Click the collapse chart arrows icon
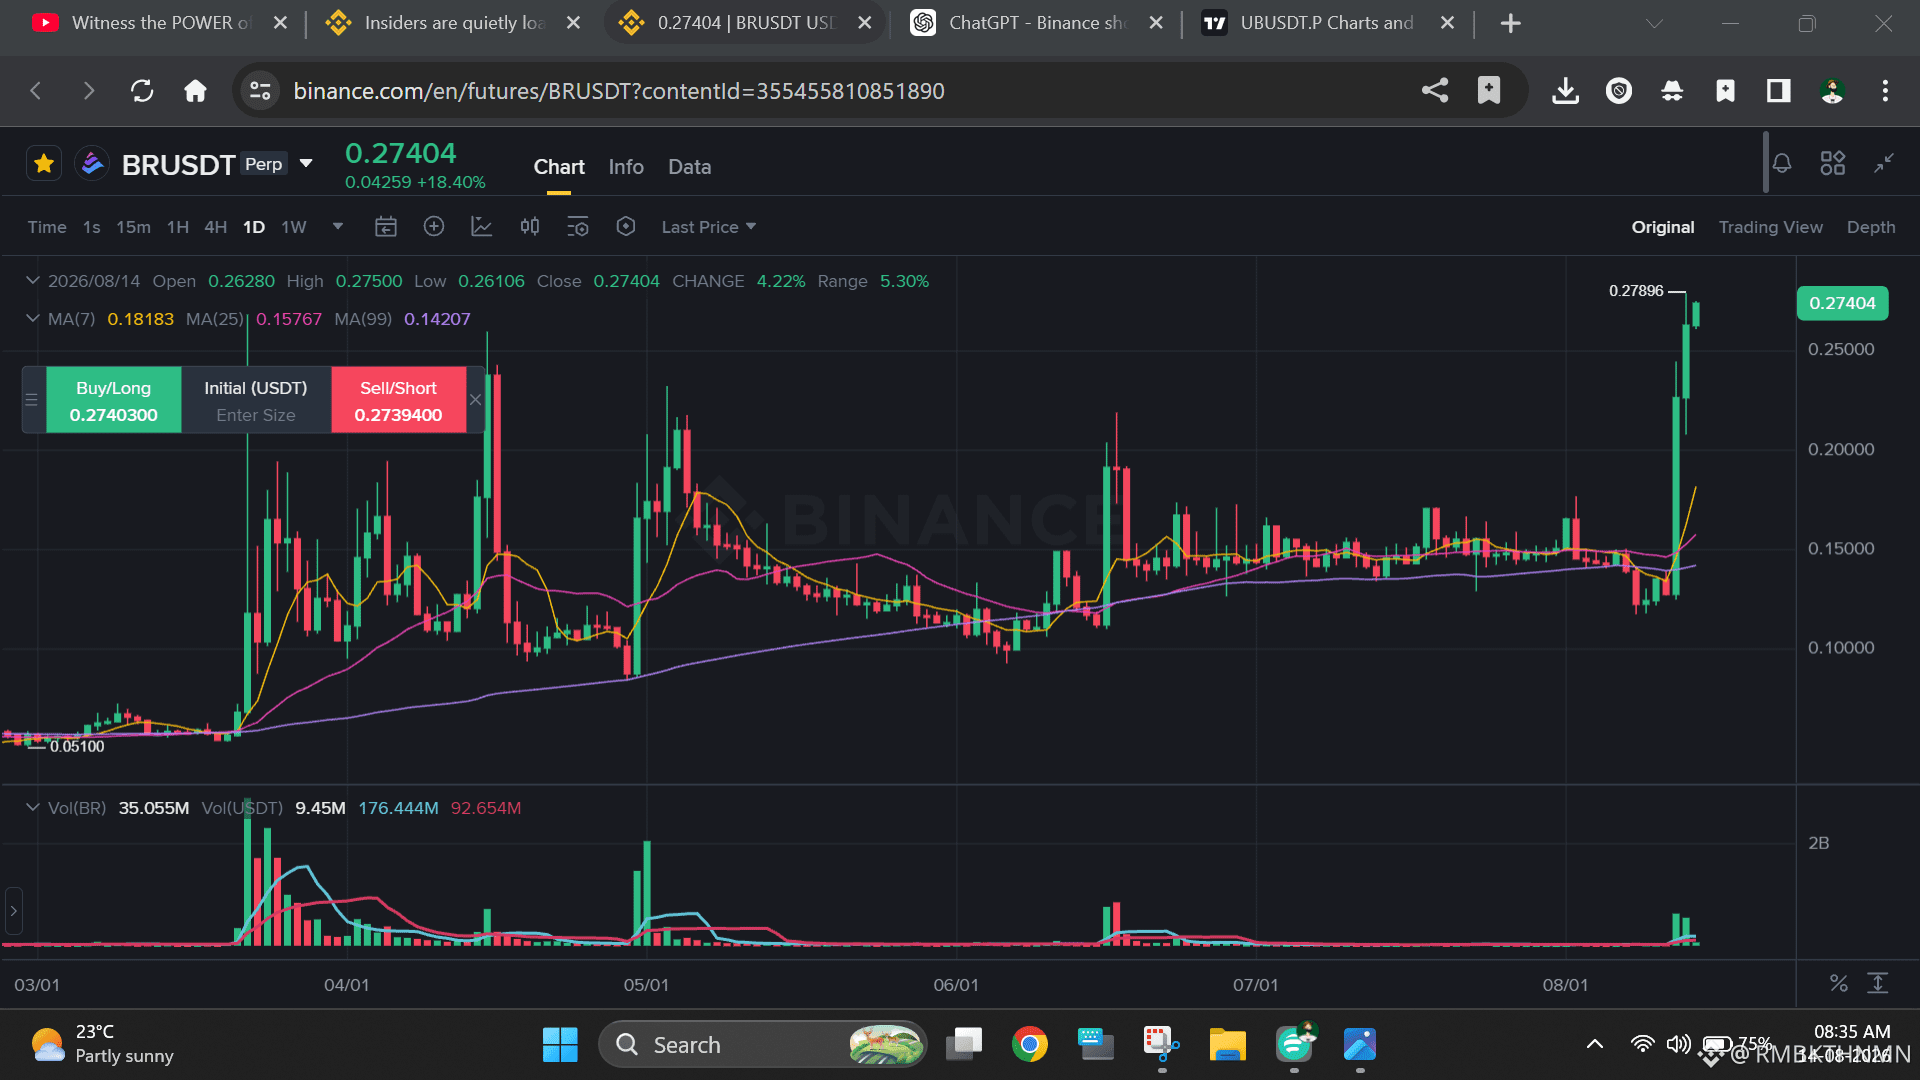This screenshot has width=1920, height=1080. (x=1884, y=163)
